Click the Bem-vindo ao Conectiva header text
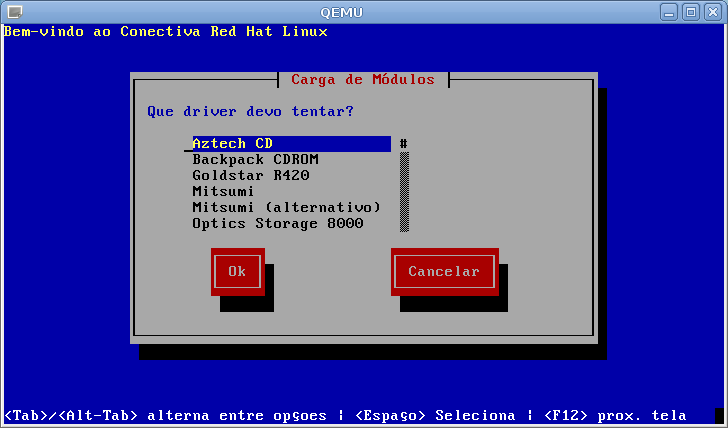 pyautogui.click(x=166, y=31)
